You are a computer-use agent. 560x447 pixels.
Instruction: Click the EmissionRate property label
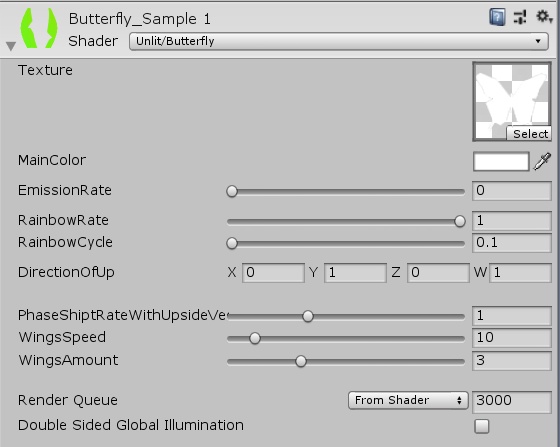tap(65, 190)
